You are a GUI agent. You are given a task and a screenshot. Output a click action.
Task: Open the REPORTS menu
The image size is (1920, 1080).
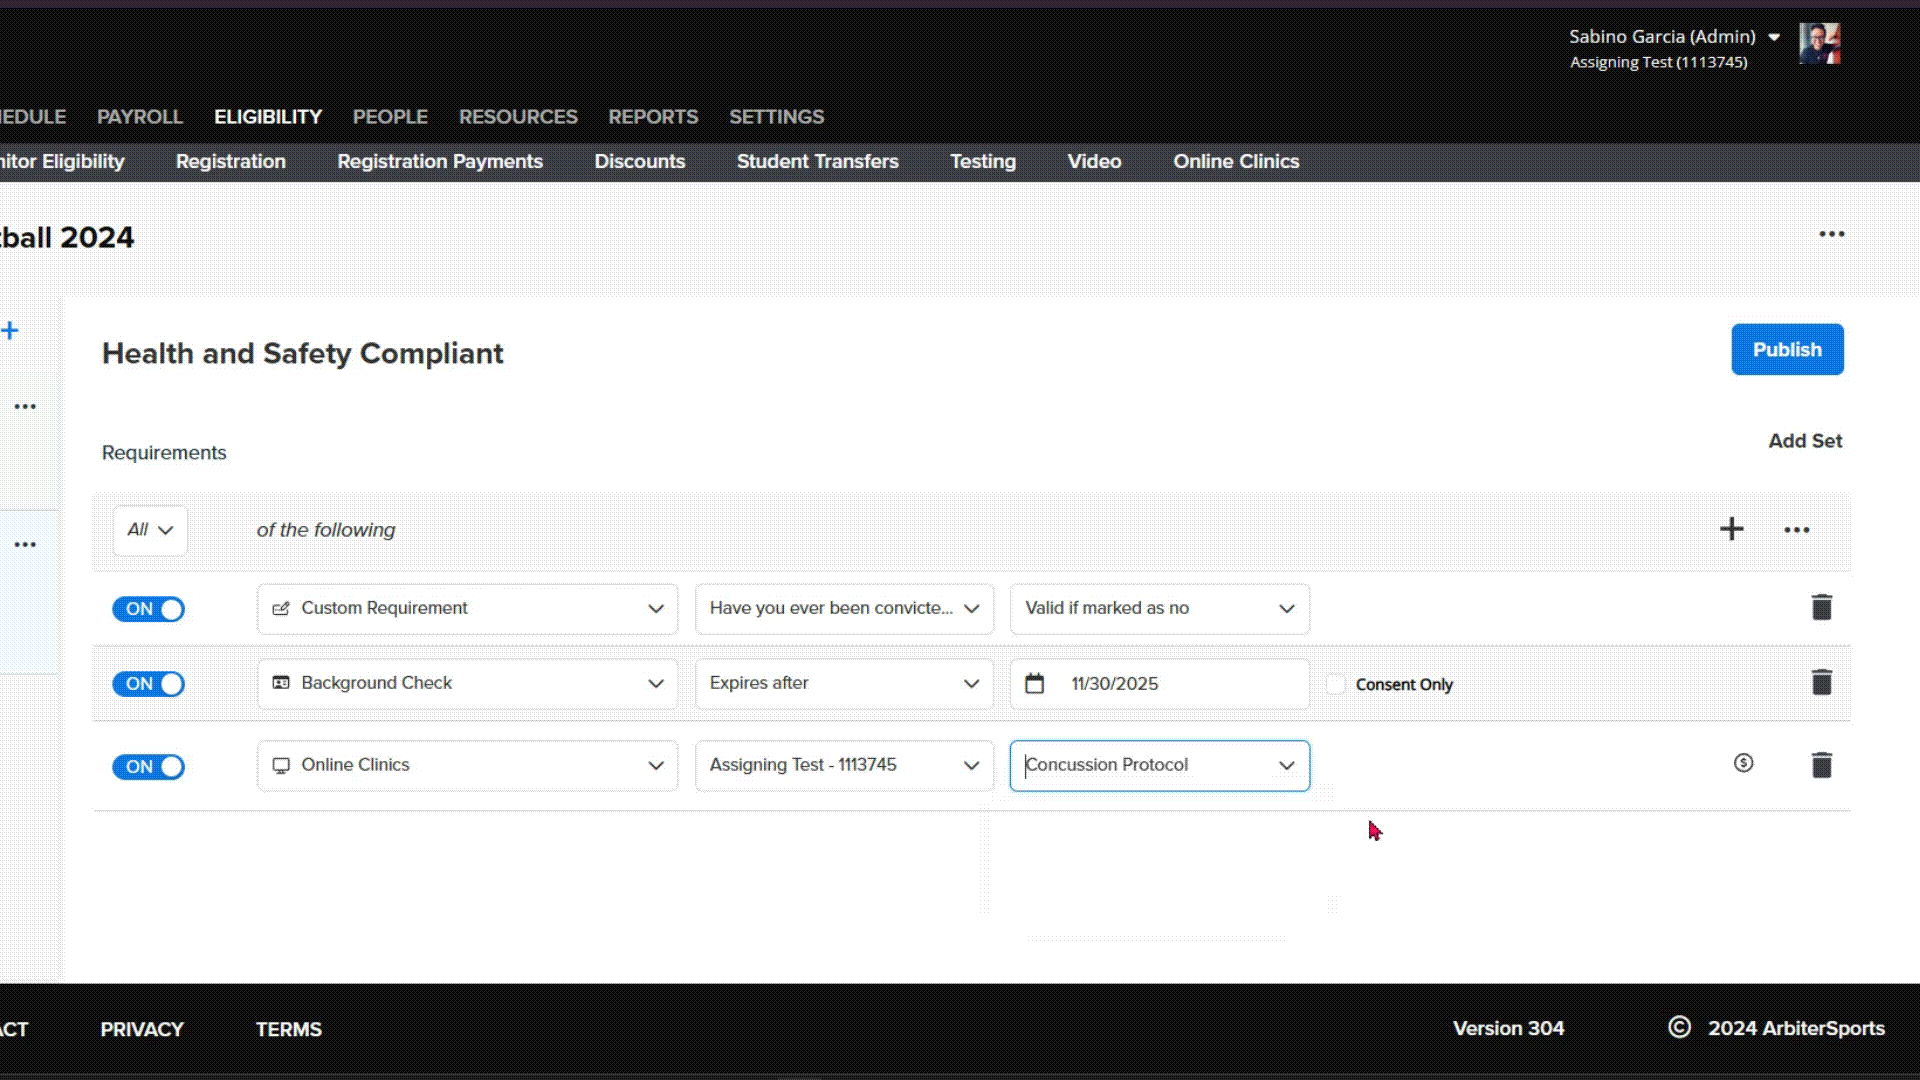coord(653,117)
